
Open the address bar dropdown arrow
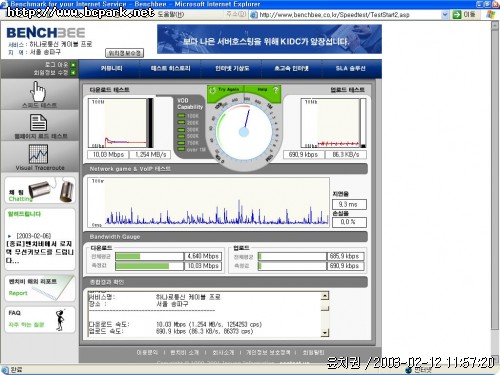click(445, 15)
